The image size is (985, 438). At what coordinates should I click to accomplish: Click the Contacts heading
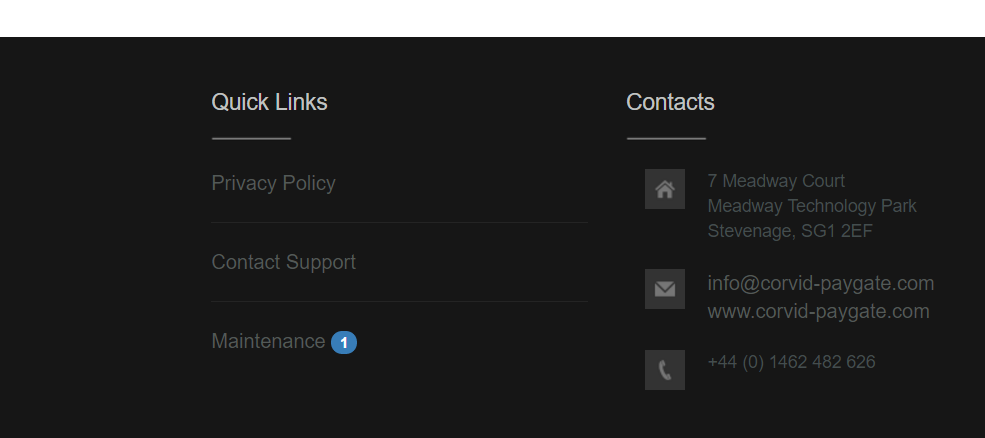[670, 102]
